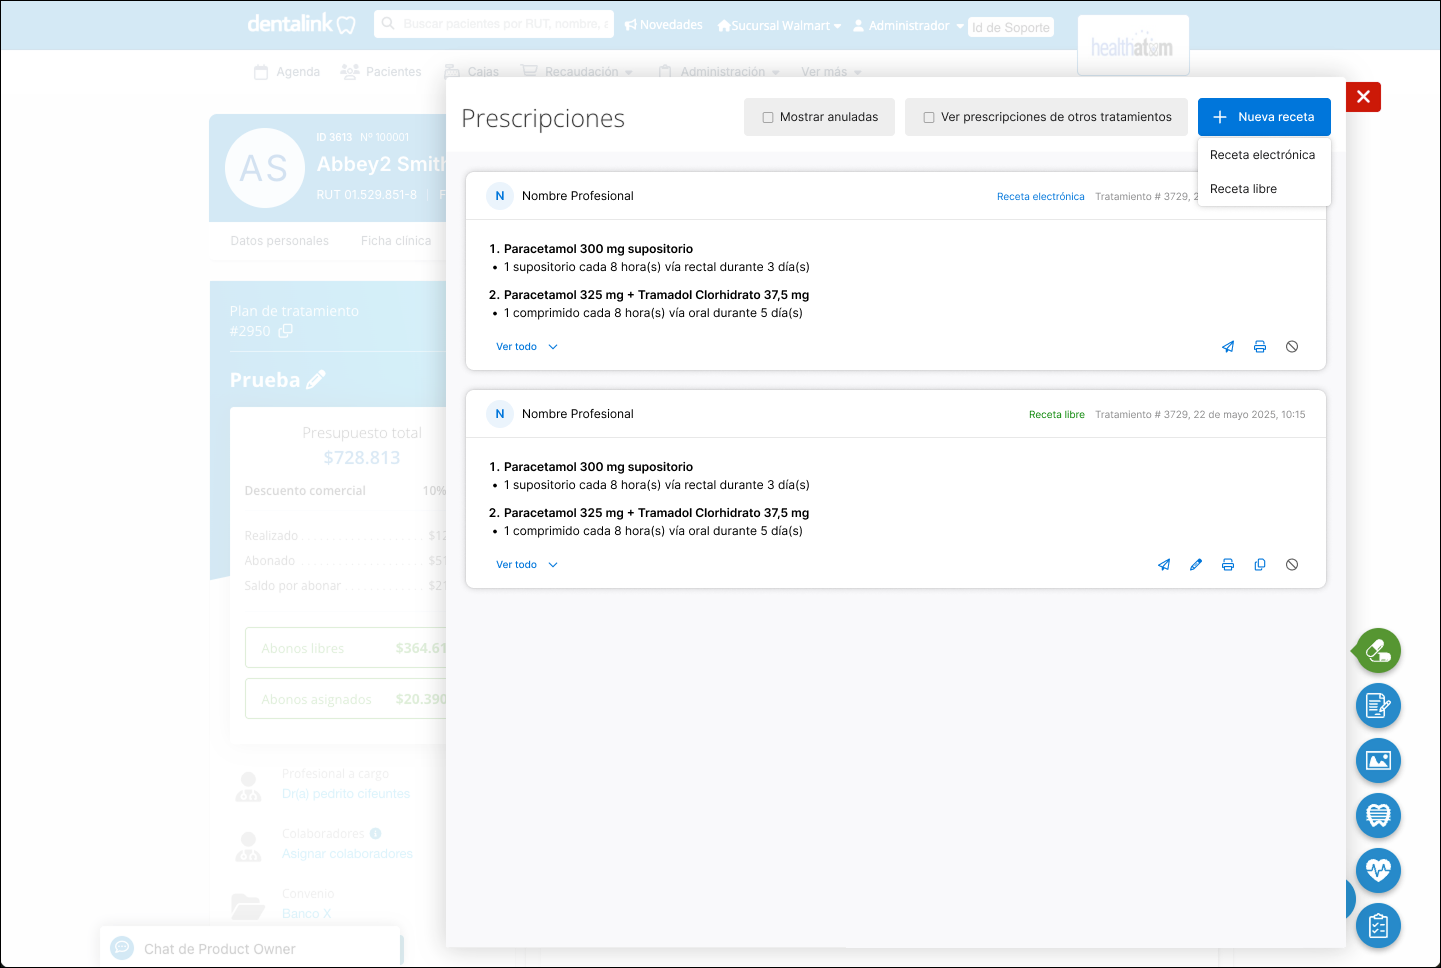Viewport: 1441px width, 968px height.
Task: Void the Receta libre prescription
Action: click(1292, 565)
